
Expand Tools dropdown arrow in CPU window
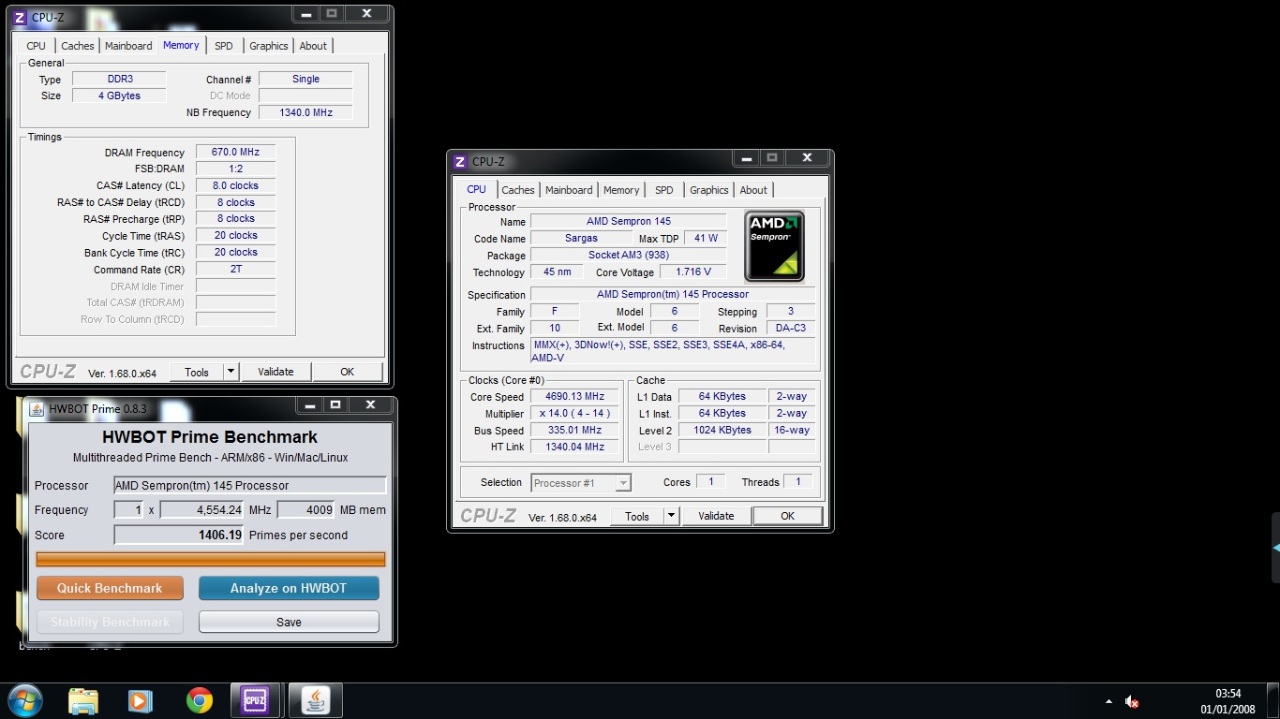click(671, 516)
